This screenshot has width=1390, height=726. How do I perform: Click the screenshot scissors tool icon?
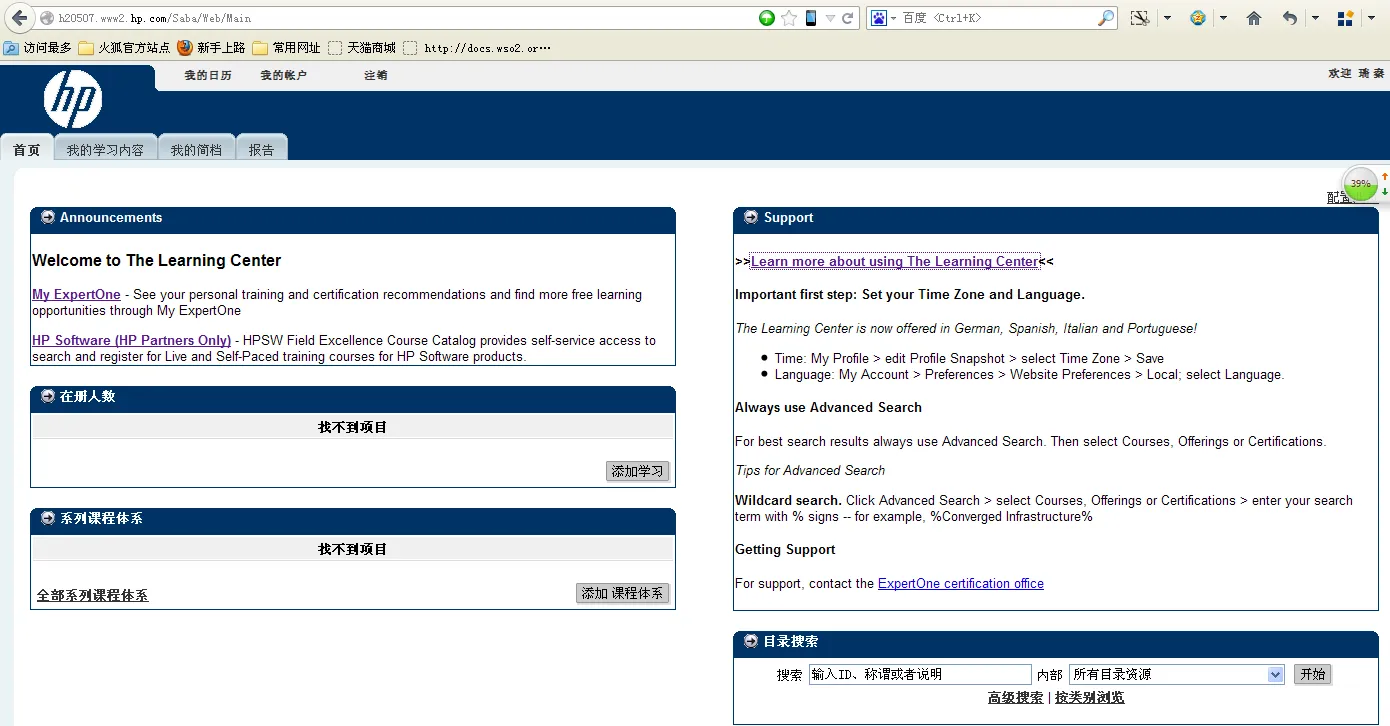1139,18
